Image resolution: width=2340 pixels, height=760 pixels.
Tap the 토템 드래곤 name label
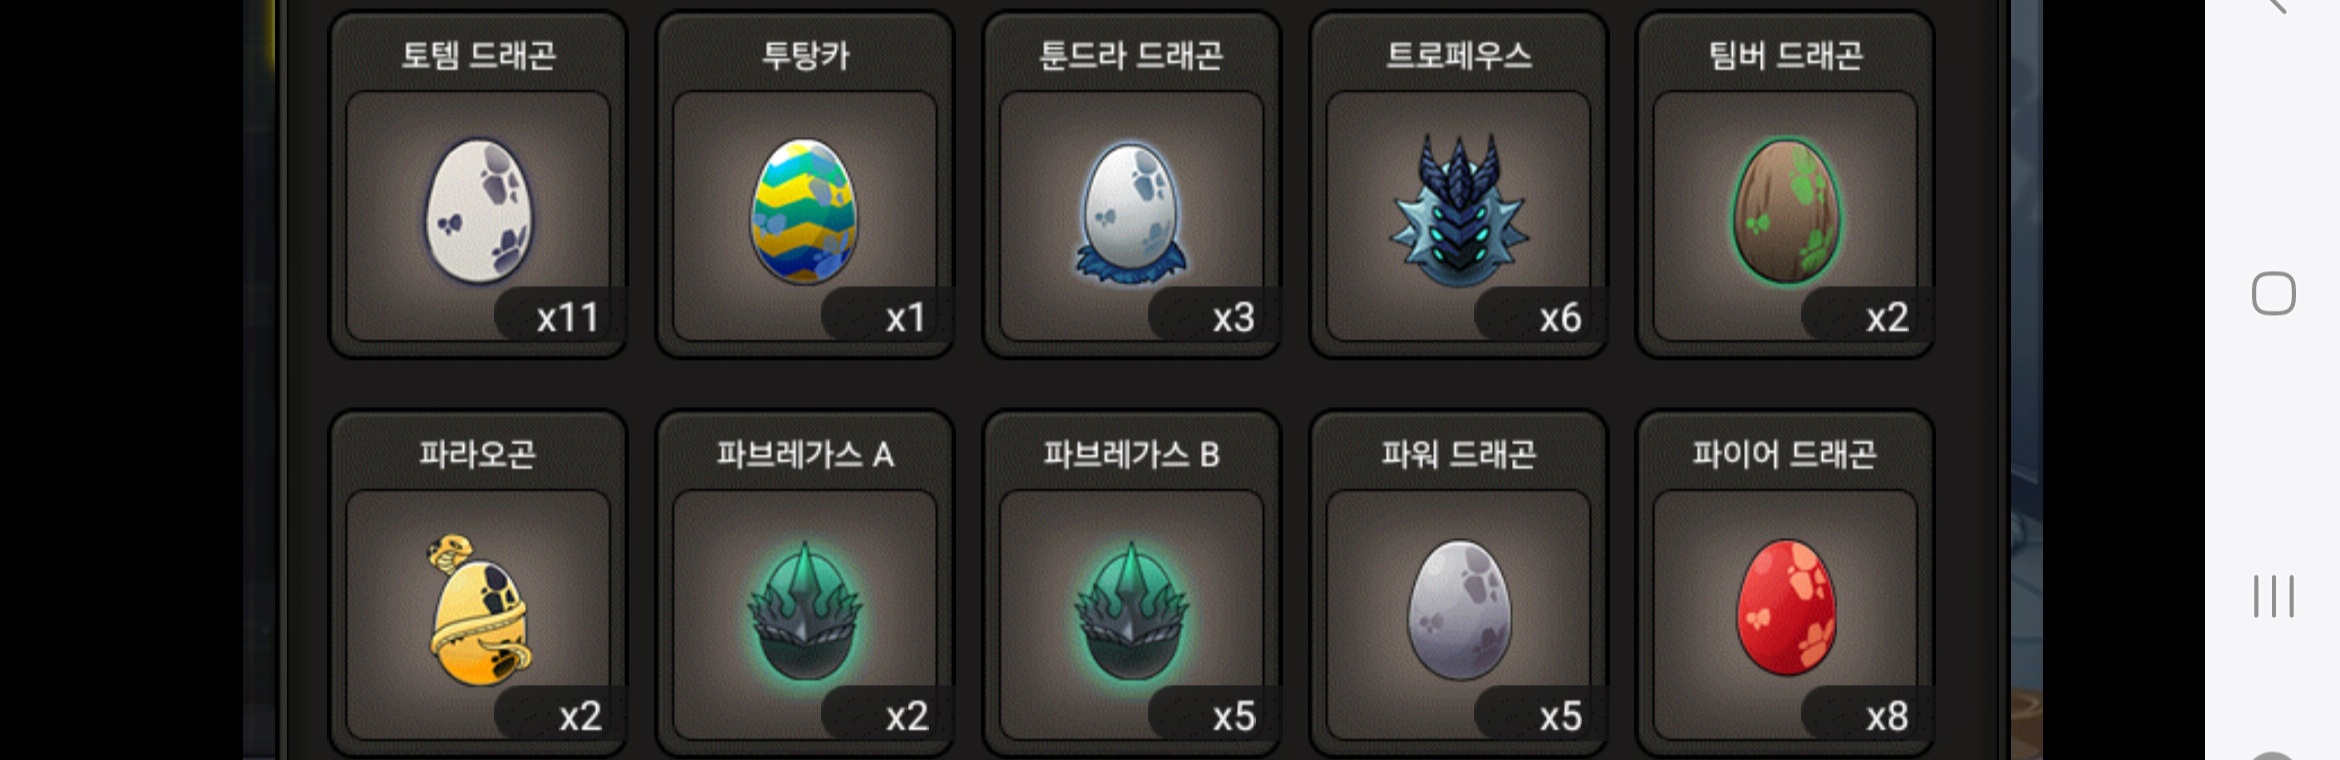[478, 54]
